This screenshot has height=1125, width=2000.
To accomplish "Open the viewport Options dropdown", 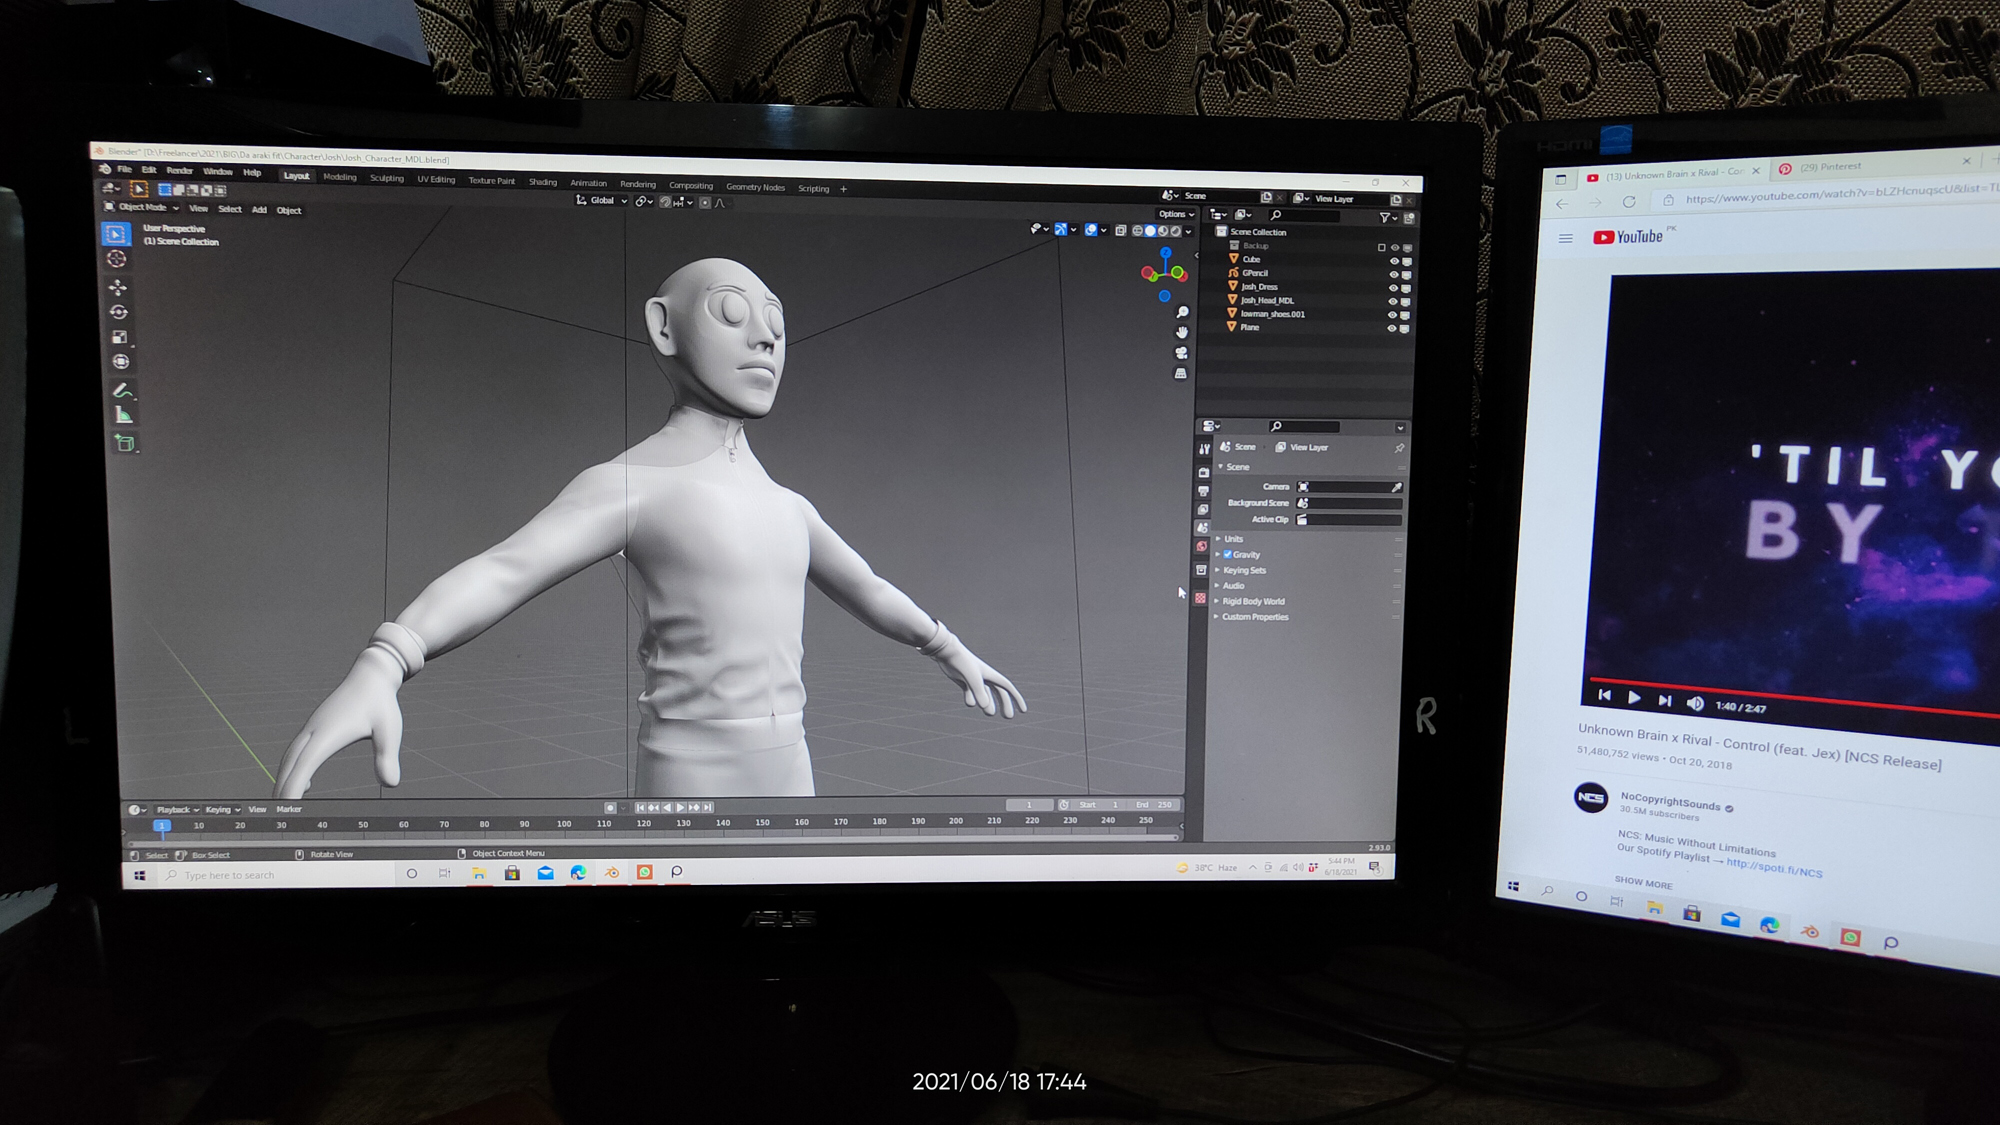I will 1176,214.
